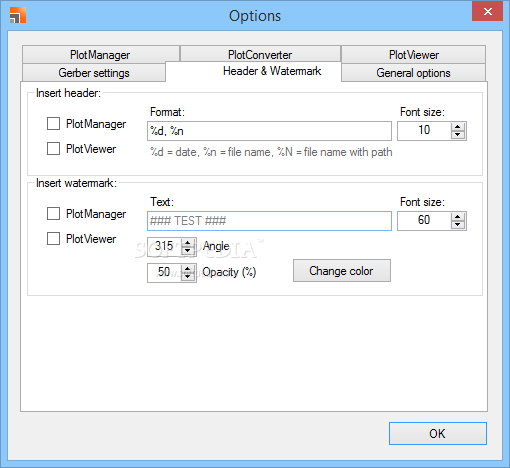The width and height of the screenshot is (510, 468).
Task: Click the format placeholder hint text
Action: point(271,152)
